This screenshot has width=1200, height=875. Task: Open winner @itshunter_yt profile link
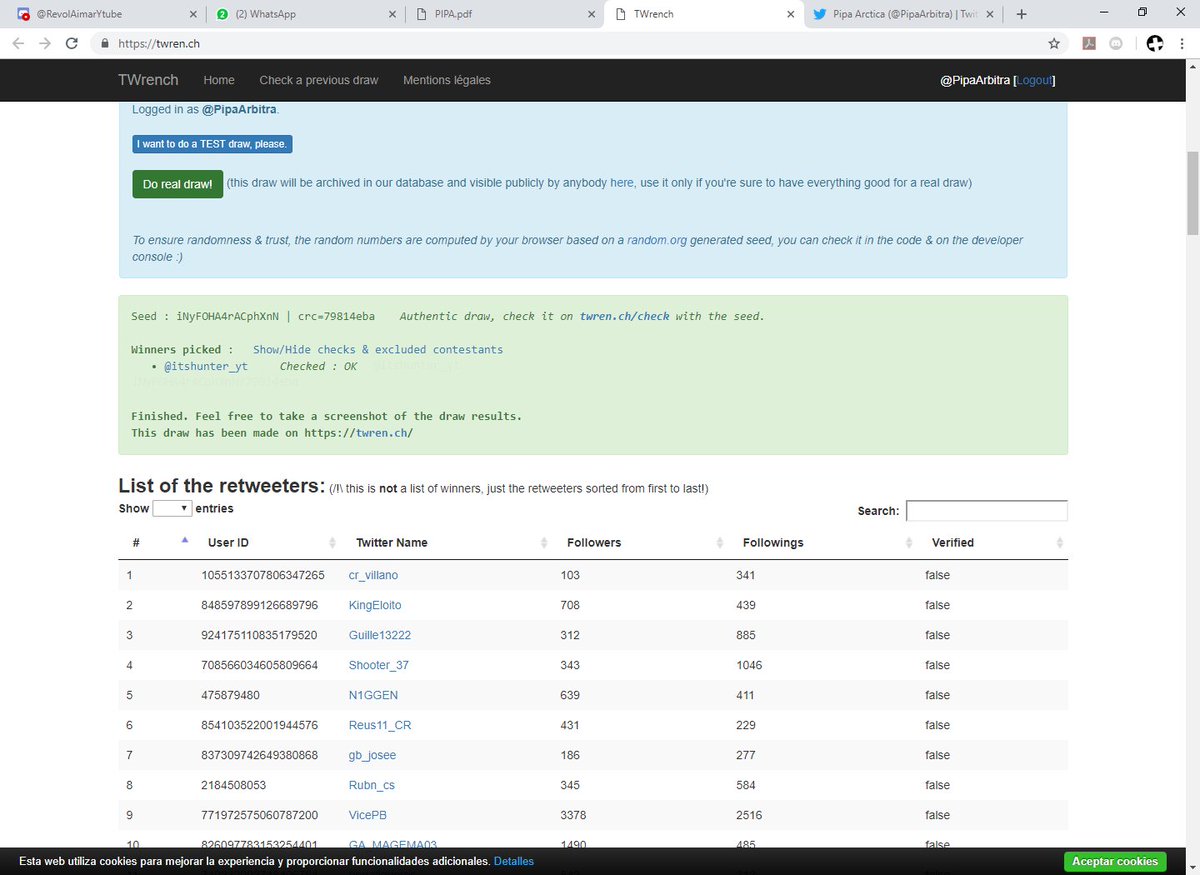click(206, 367)
